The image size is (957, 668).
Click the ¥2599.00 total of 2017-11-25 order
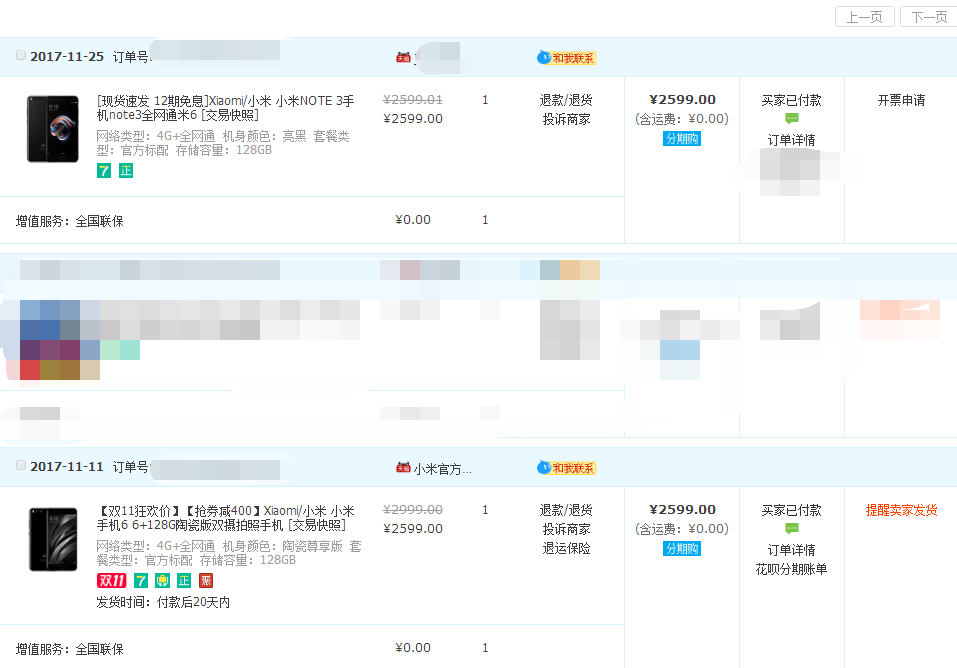tap(682, 100)
